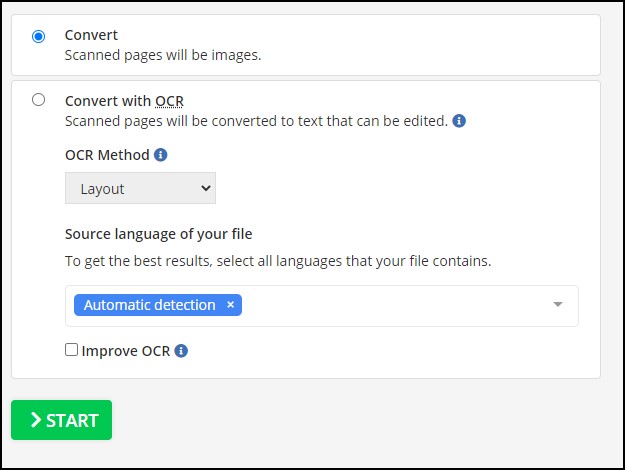The image size is (625, 470).
Task: Click the 'Convert with OCR' label text
Action: pyautogui.click(x=124, y=101)
